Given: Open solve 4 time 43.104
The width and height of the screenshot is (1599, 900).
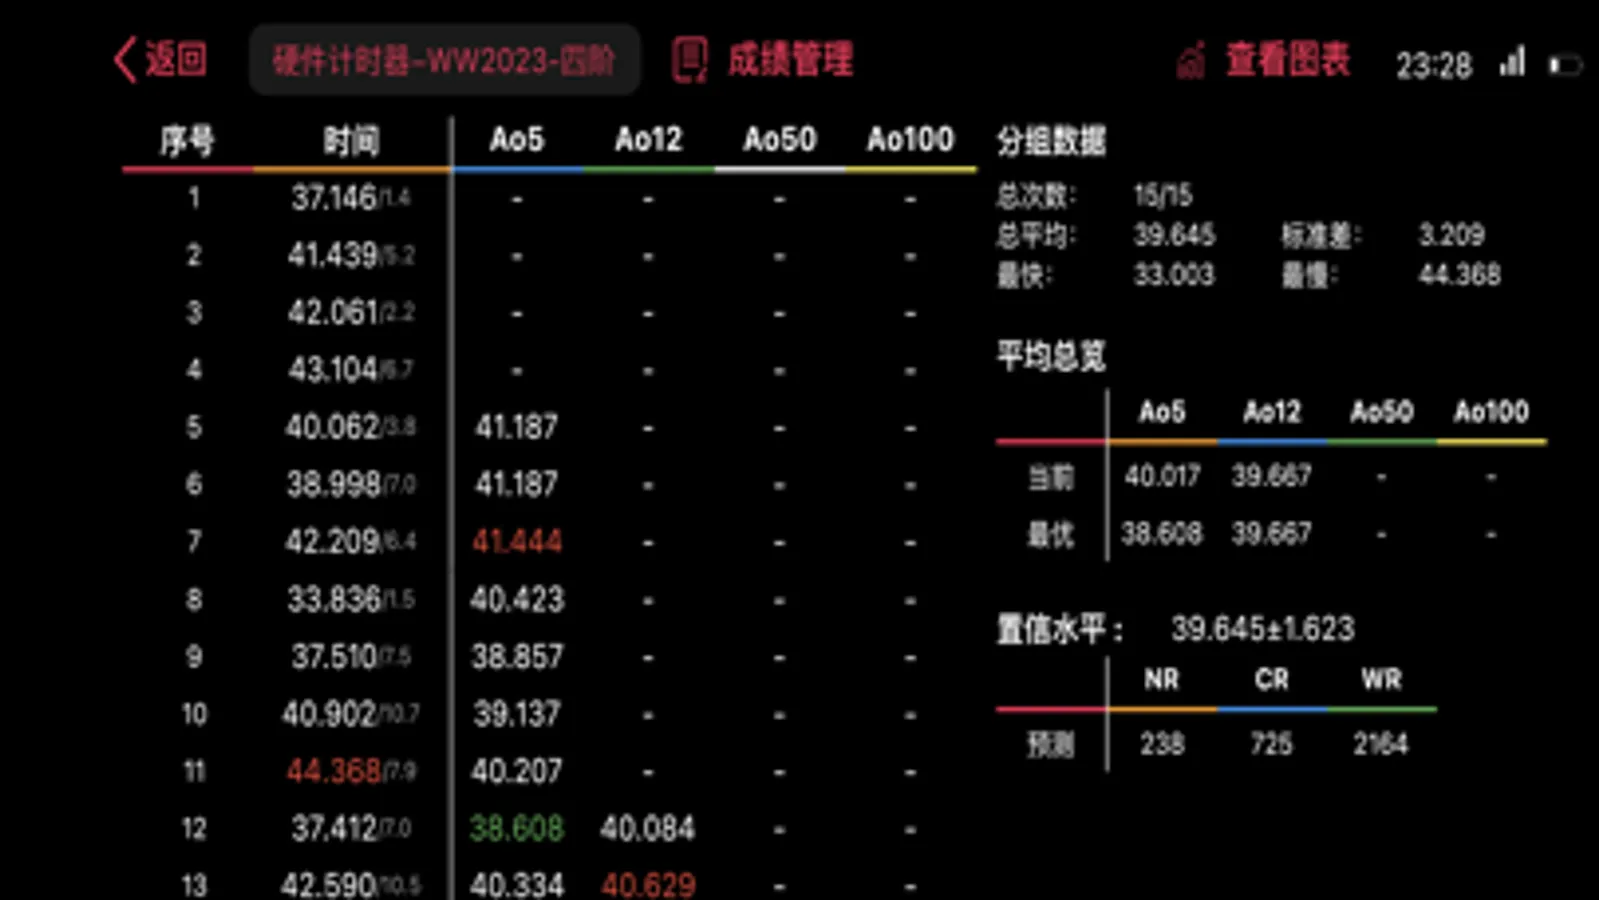Looking at the screenshot, I should [332, 369].
